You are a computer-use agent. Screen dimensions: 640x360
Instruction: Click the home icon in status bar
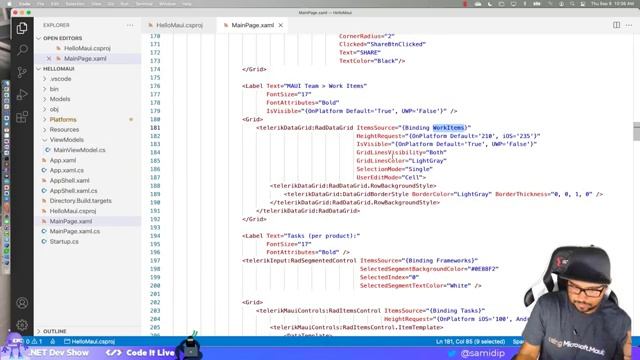pos(53,342)
